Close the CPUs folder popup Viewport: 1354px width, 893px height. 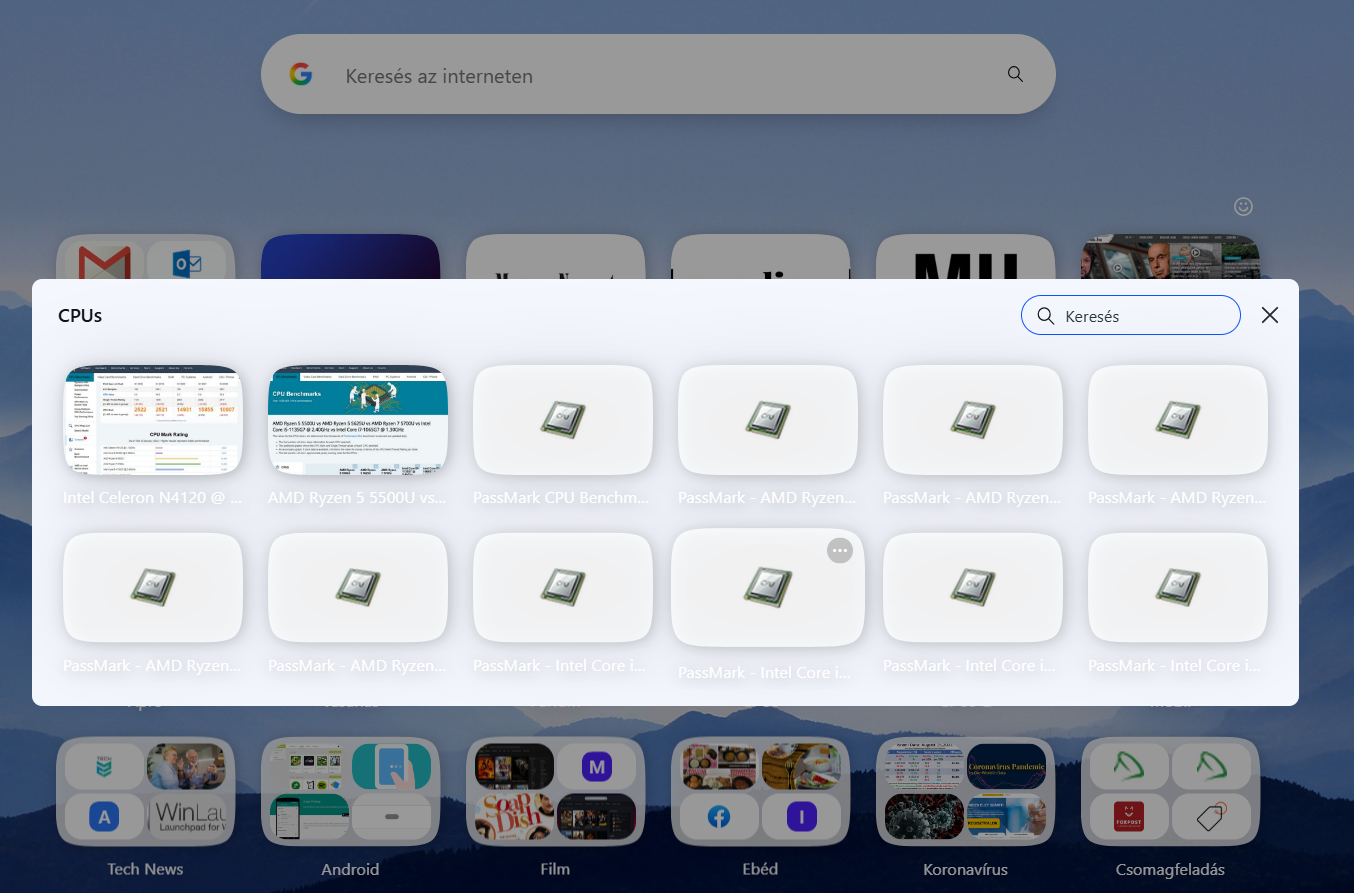pos(1270,315)
